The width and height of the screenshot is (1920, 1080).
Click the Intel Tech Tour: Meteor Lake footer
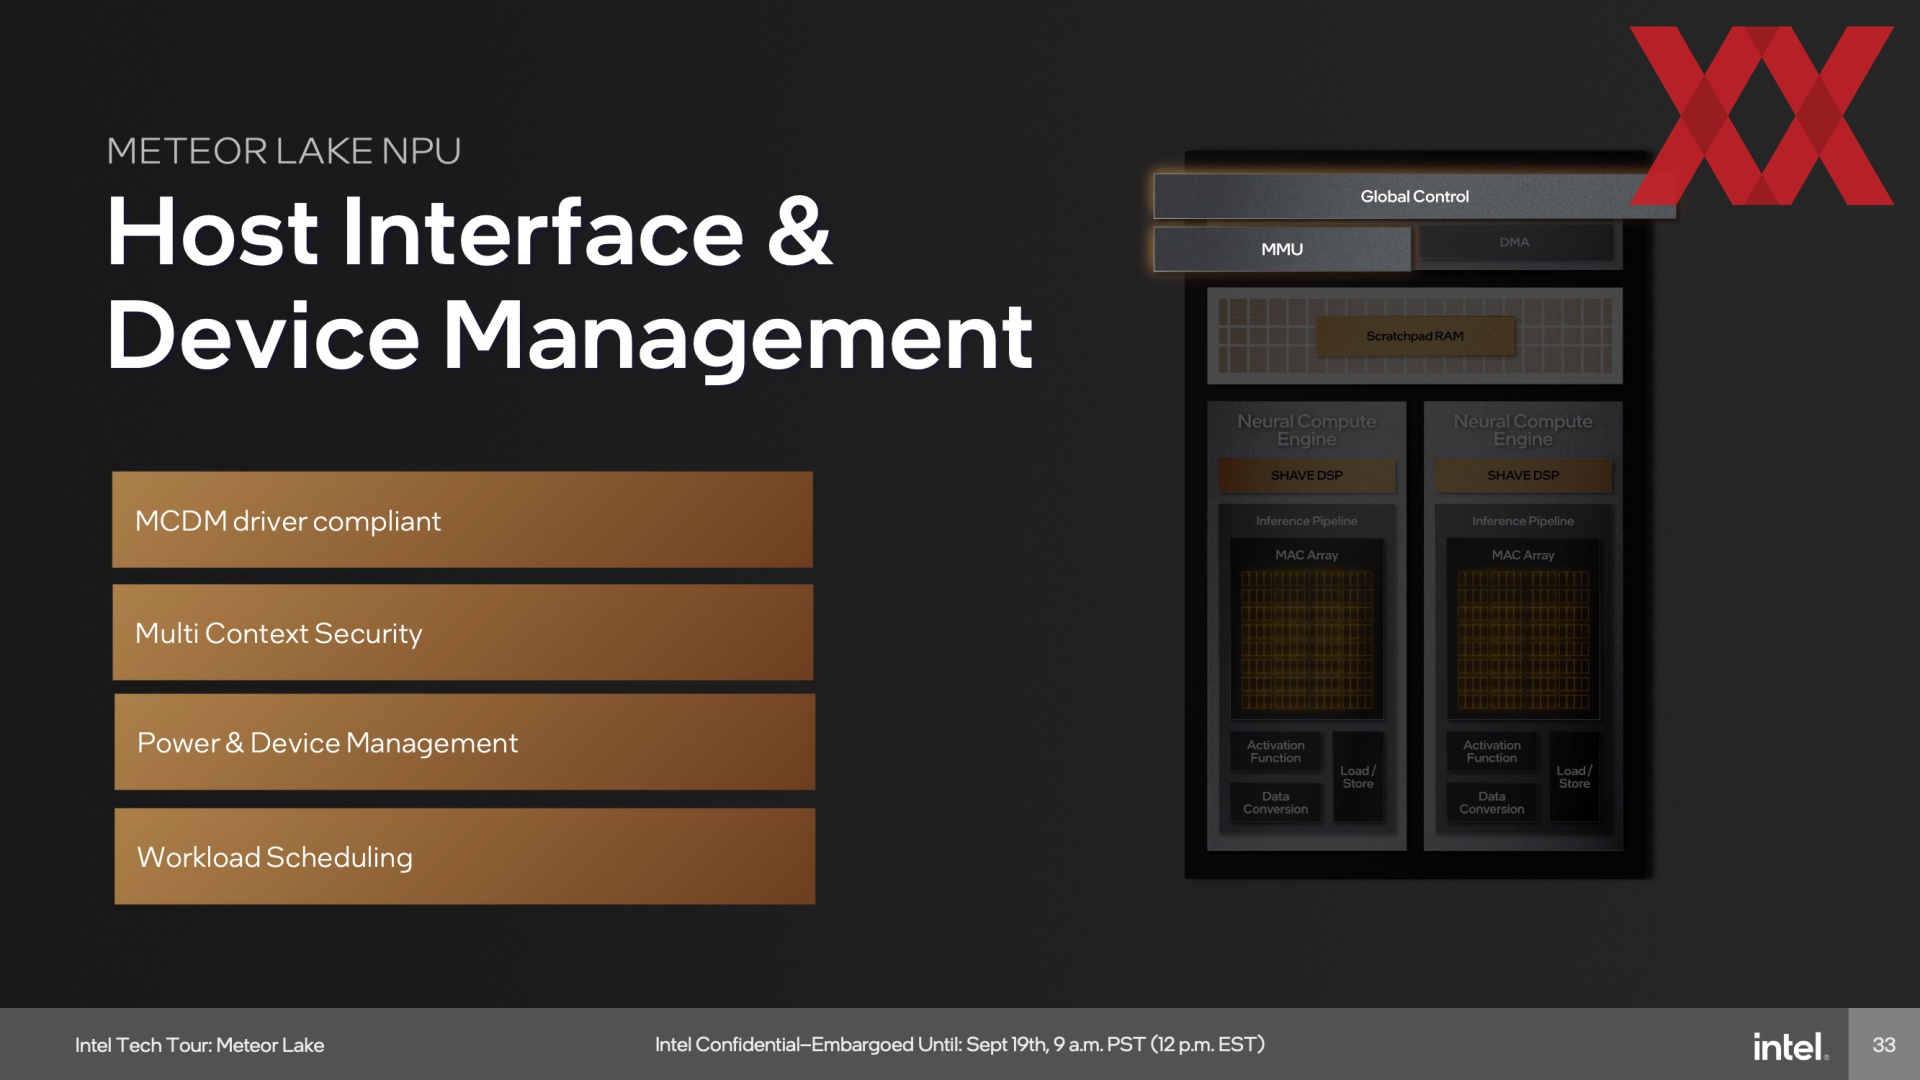point(199,1045)
